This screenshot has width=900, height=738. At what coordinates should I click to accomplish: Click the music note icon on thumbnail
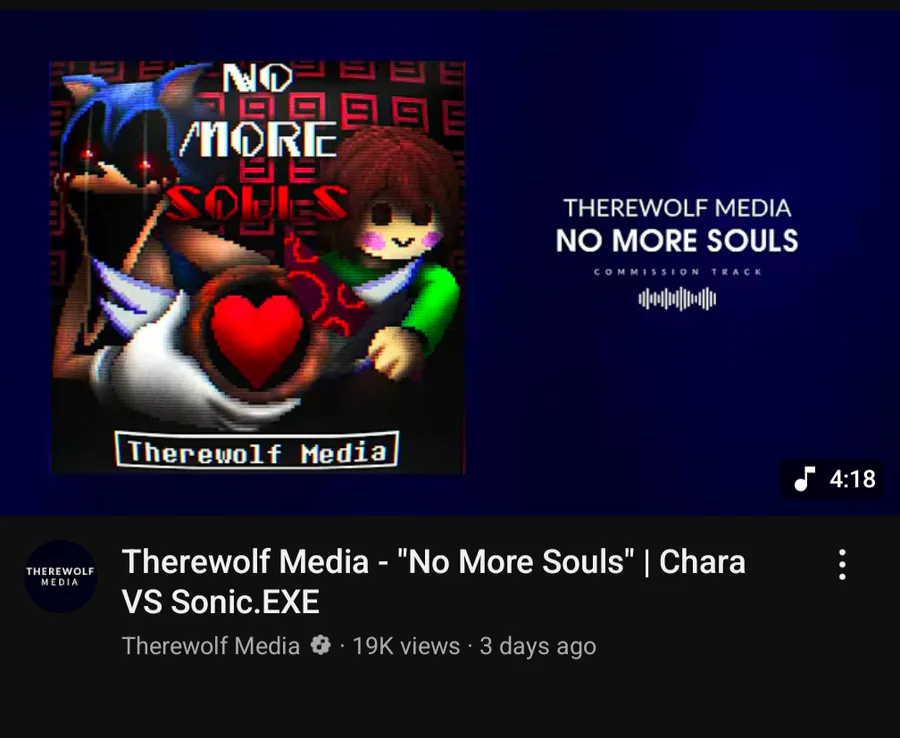(805, 479)
